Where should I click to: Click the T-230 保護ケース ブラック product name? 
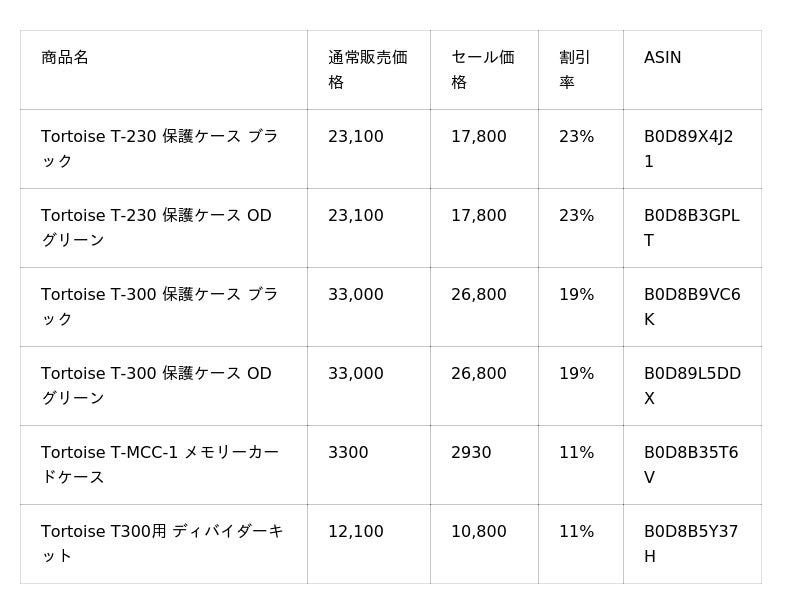coord(160,149)
